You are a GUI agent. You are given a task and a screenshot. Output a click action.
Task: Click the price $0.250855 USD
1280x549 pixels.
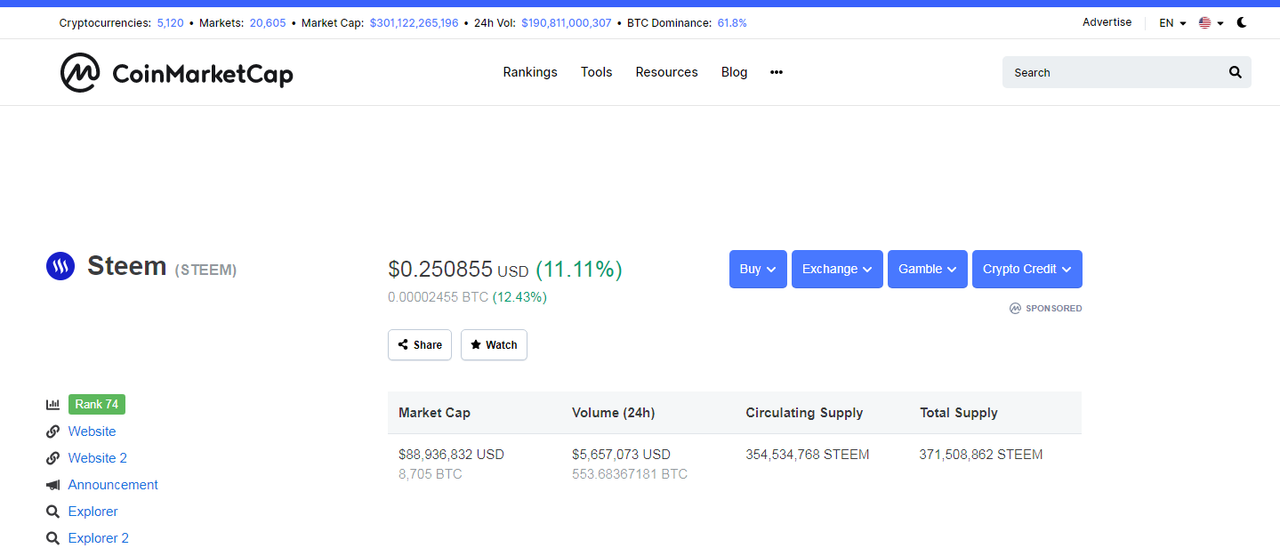tap(458, 269)
